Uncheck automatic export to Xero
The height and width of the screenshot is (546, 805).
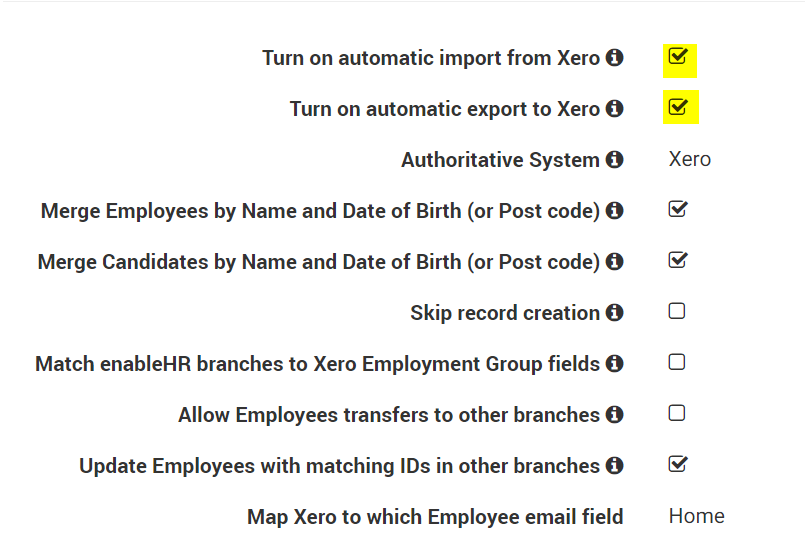click(678, 107)
